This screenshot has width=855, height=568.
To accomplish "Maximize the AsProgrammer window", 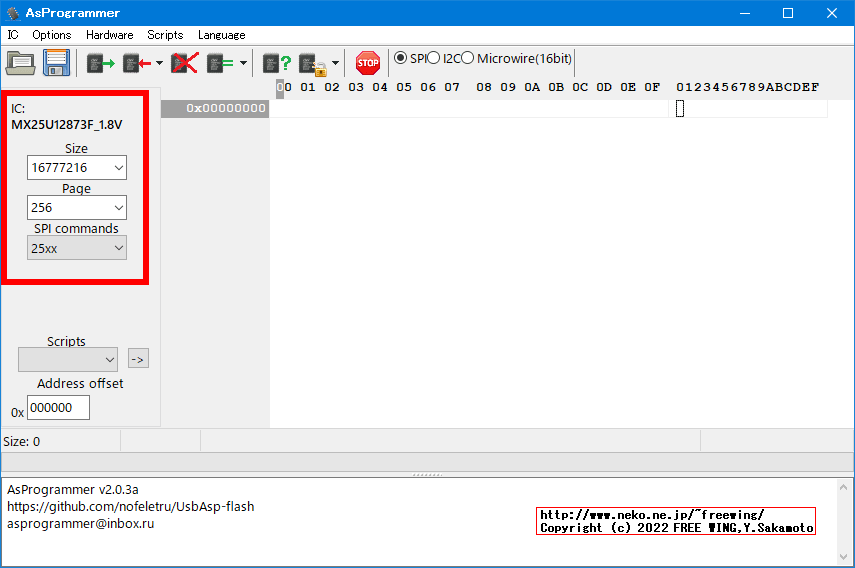I will pos(788,13).
